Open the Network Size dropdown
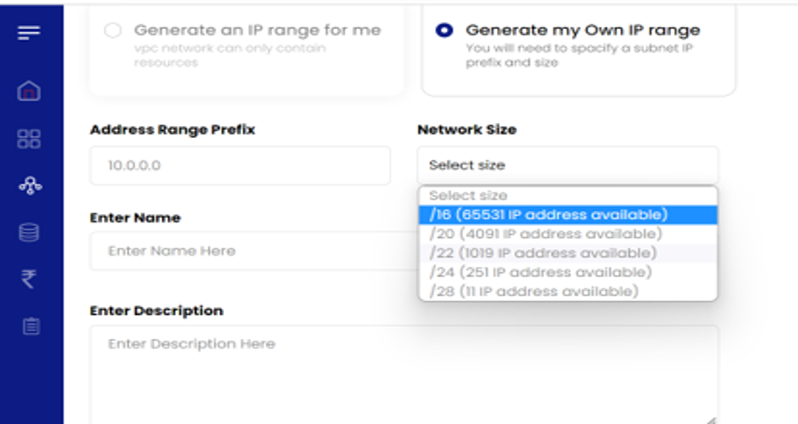The height and width of the screenshot is (424, 798). click(x=567, y=165)
